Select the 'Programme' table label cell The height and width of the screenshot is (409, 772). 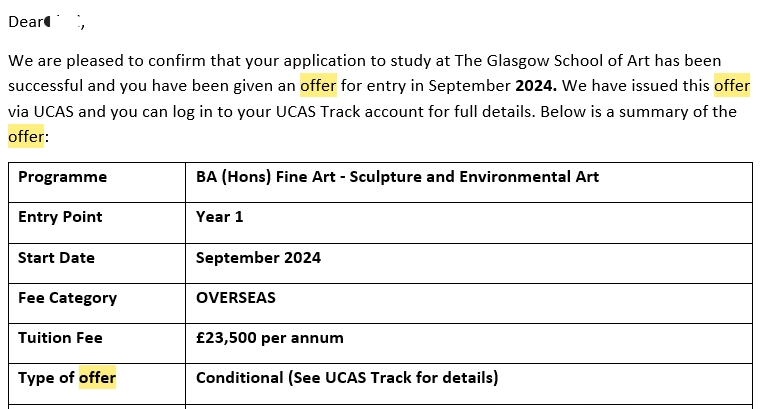click(x=97, y=182)
